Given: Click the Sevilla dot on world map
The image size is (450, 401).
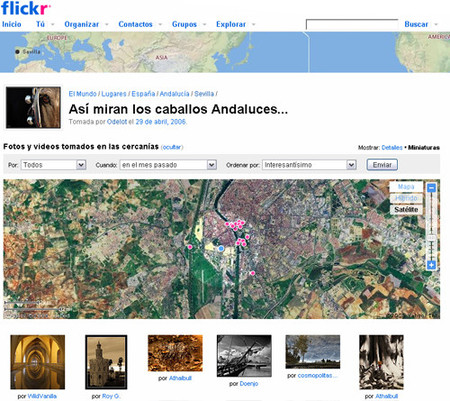Looking at the screenshot, I should [x=17, y=52].
